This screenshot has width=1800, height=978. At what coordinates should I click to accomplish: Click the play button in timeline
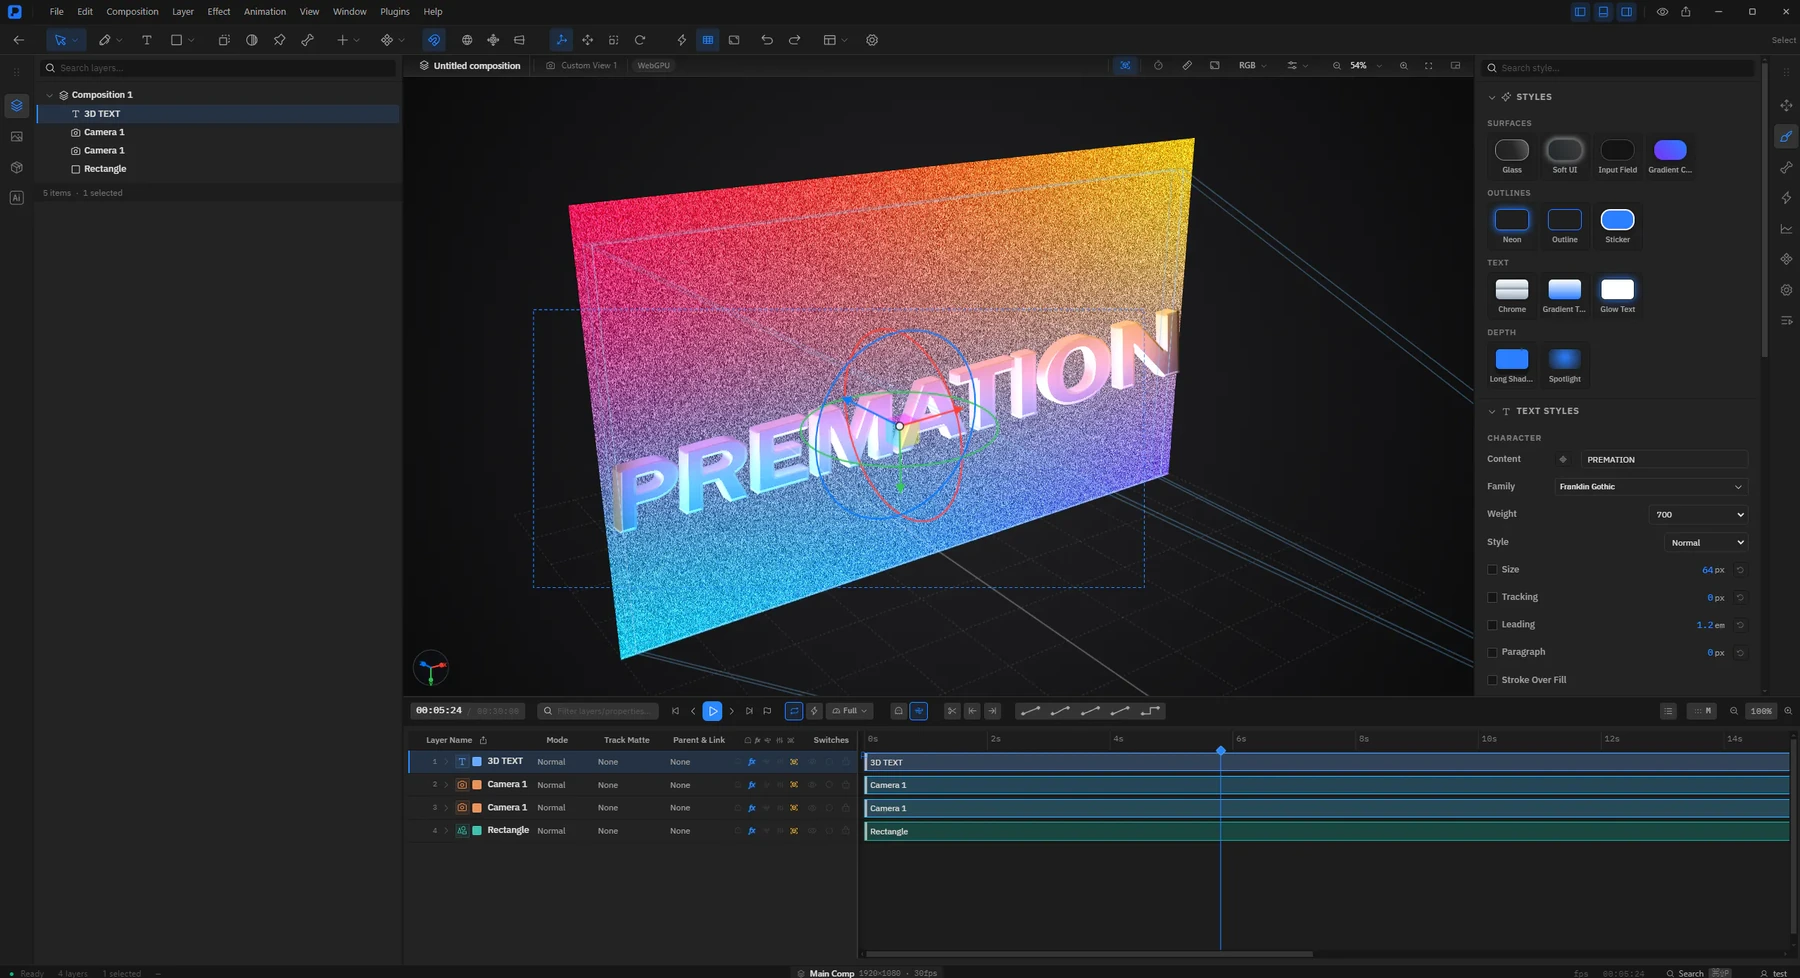pyautogui.click(x=712, y=711)
